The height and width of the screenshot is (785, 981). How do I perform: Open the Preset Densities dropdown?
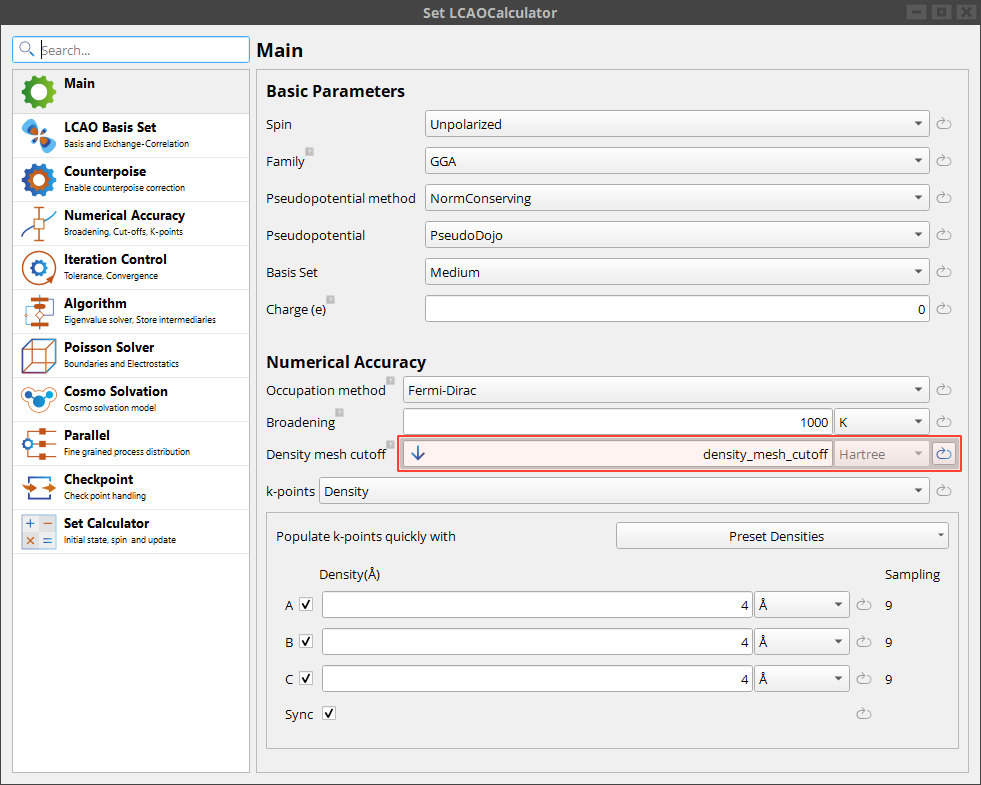click(x=782, y=536)
